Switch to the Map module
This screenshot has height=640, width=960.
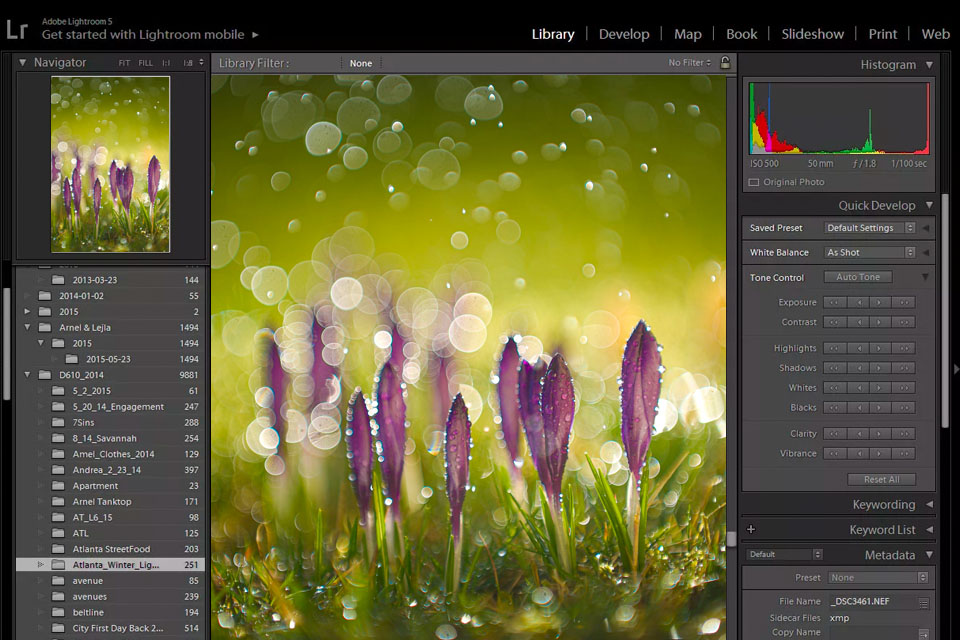pos(688,34)
